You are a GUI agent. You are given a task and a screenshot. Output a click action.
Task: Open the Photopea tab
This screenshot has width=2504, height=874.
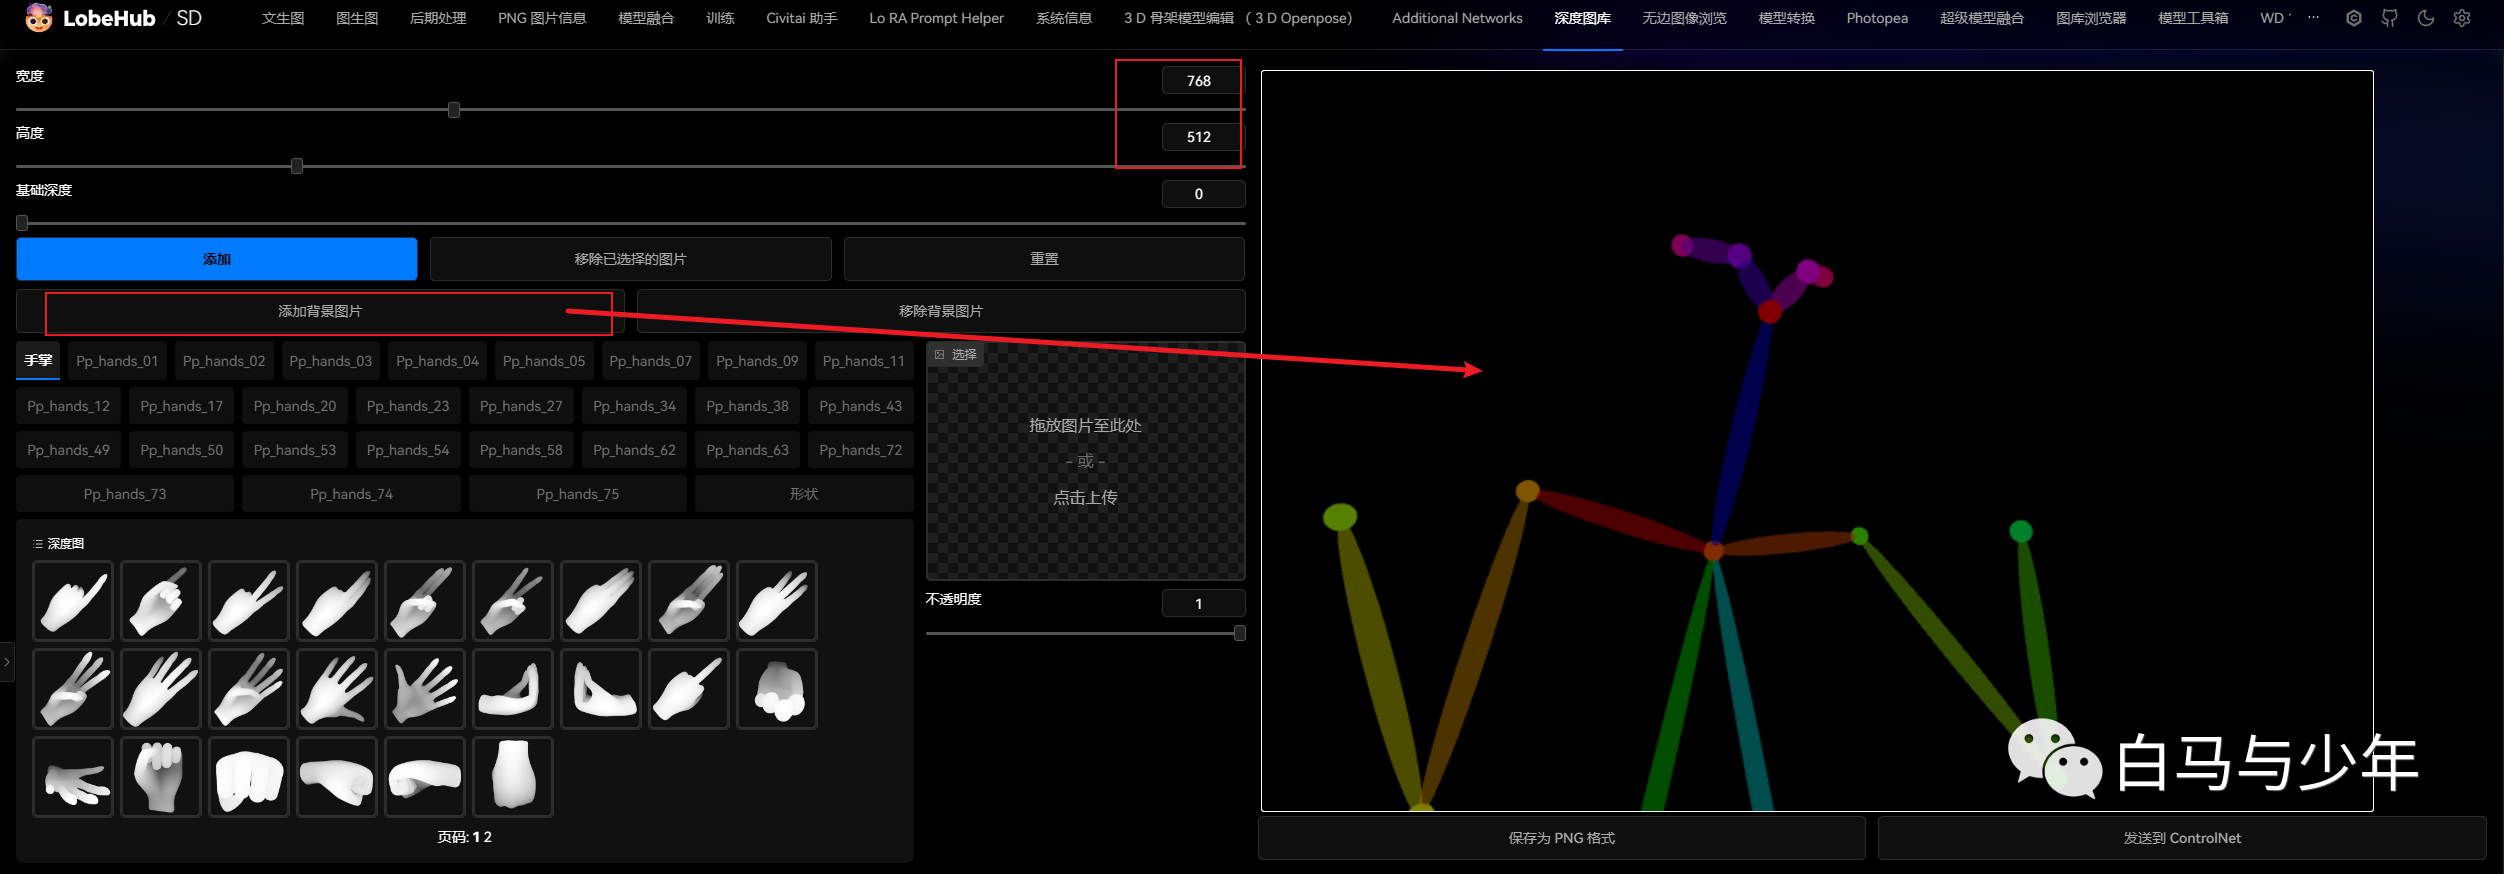(1876, 18)
